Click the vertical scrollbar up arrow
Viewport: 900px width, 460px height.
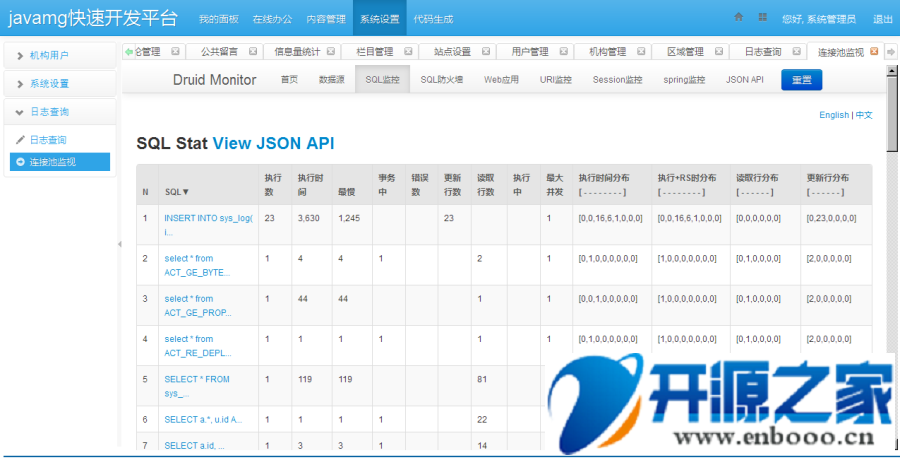[x=891, y=71]
